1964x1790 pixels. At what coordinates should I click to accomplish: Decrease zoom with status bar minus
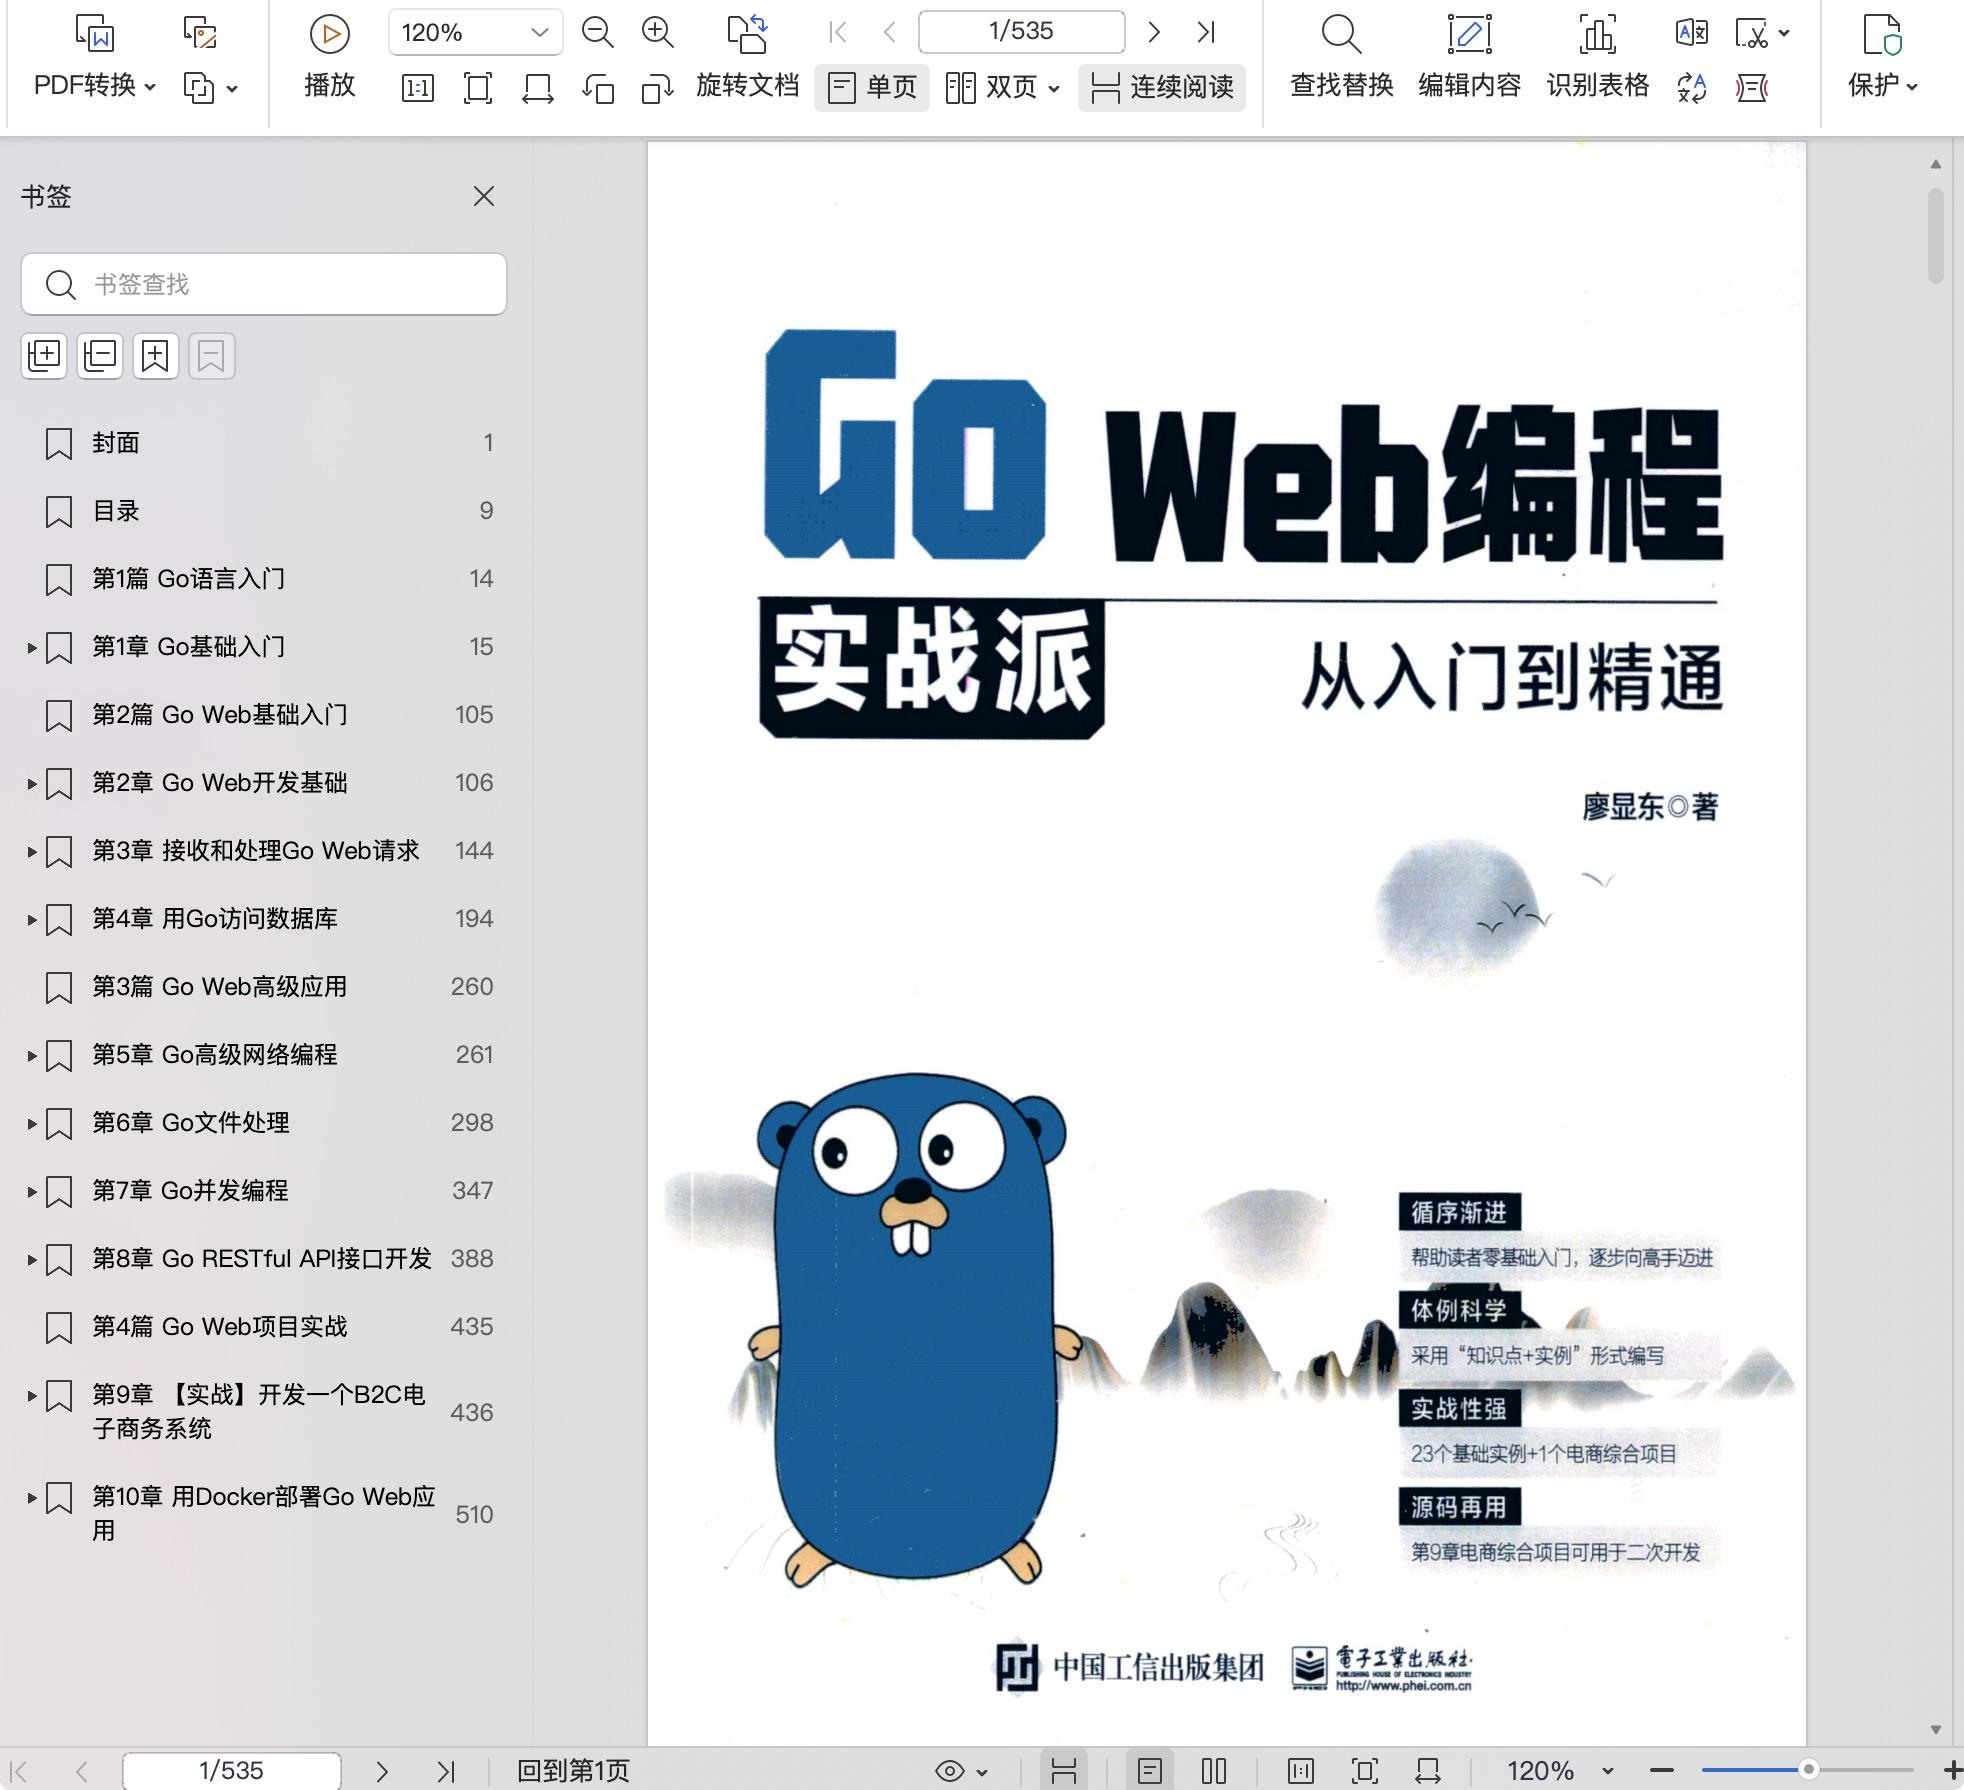tap(1662, 1770)
